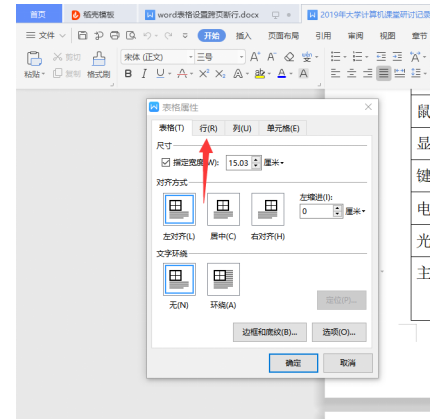The width and height of the screenshot is (438, 420).
Task: Click Decrease Font Size icon
Action: click(272, 57)
